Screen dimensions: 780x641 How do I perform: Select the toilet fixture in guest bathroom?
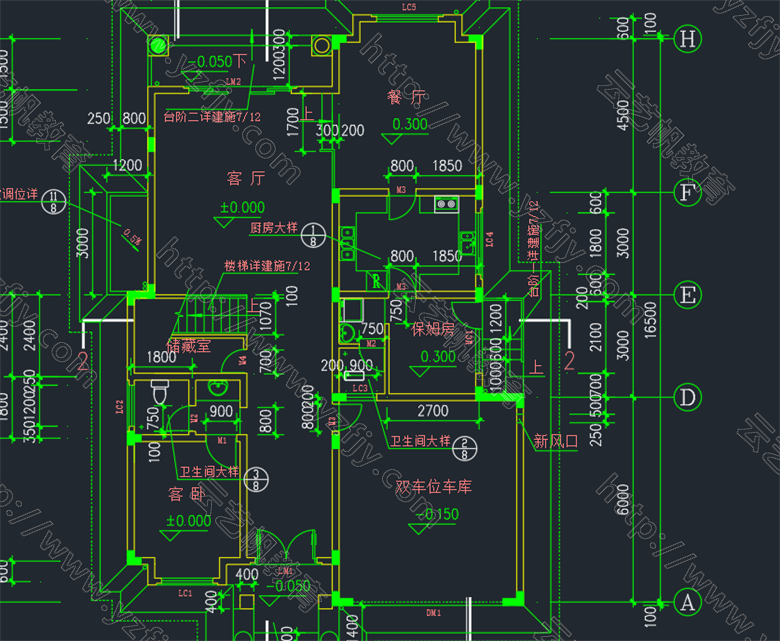point(160,392)
